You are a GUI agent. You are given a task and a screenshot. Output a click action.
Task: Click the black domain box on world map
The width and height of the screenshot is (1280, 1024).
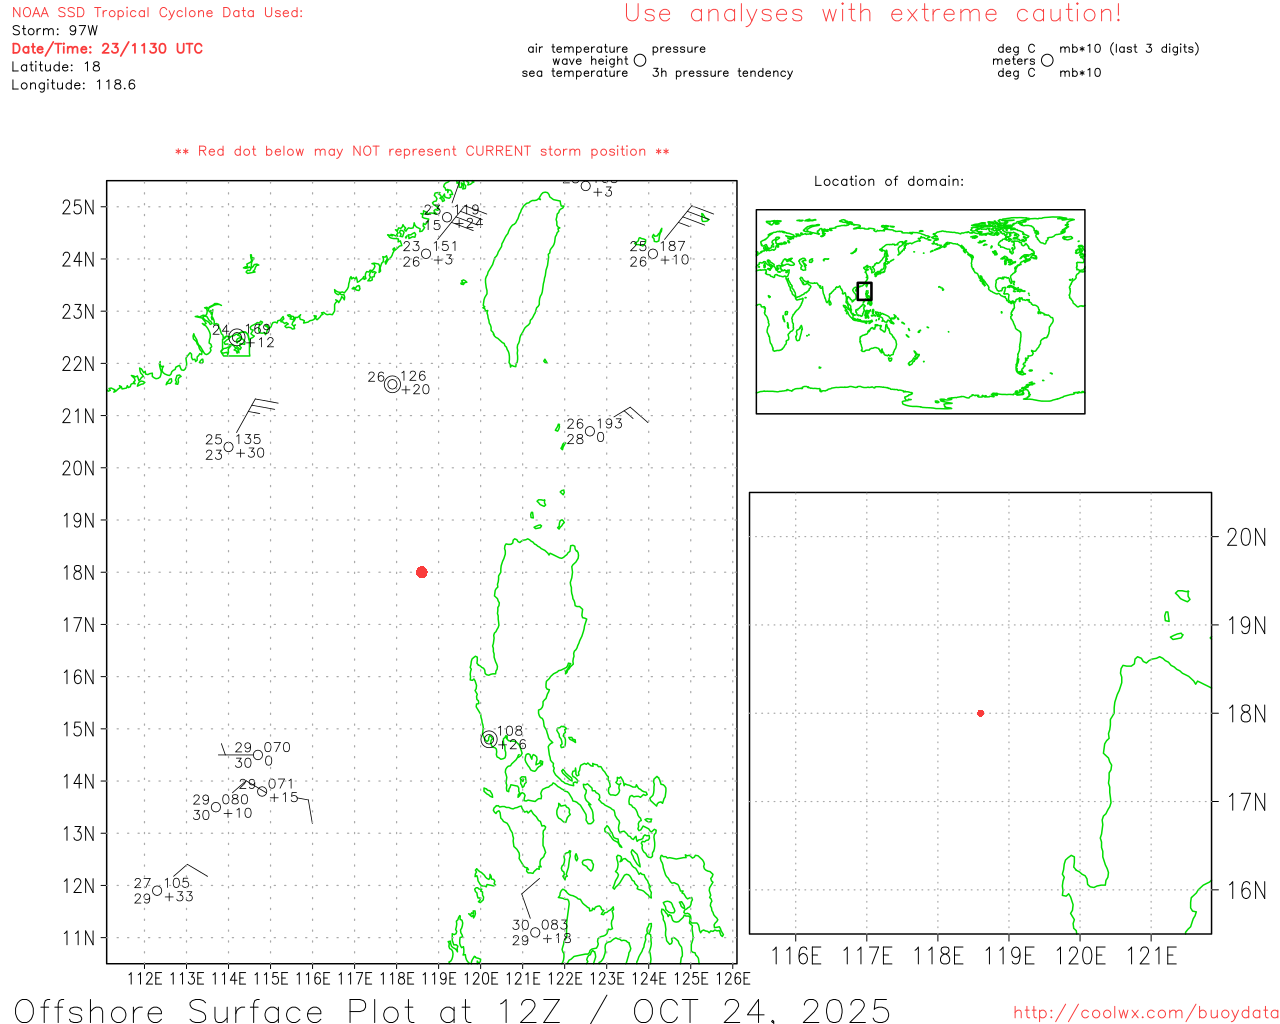(x=864, y=291)
